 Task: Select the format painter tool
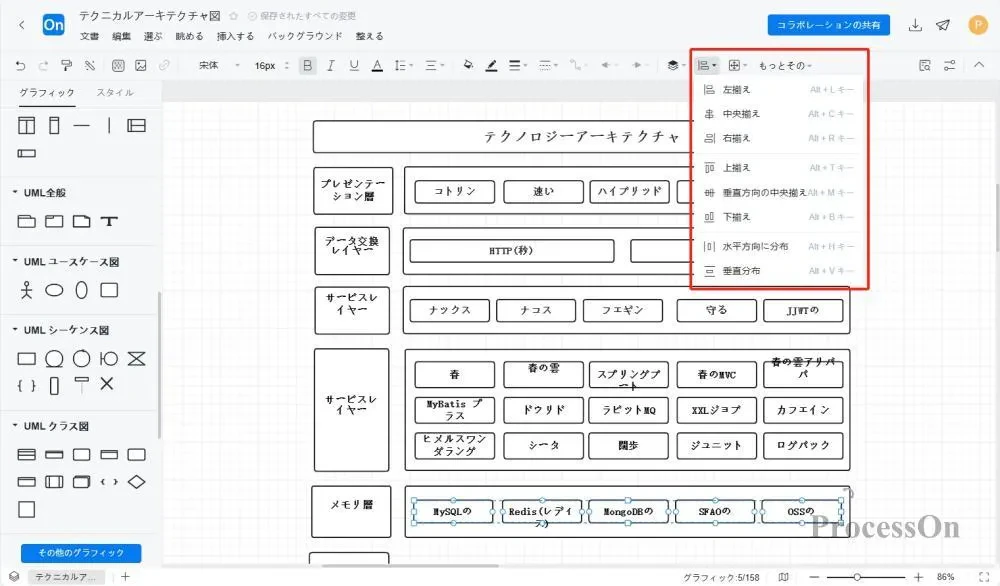pos(65,65)
